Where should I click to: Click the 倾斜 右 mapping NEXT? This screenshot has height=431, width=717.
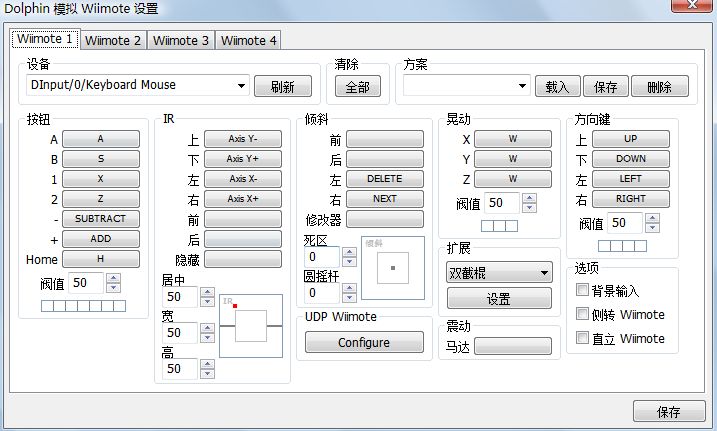pyautogui.click(x=385, y=199)
